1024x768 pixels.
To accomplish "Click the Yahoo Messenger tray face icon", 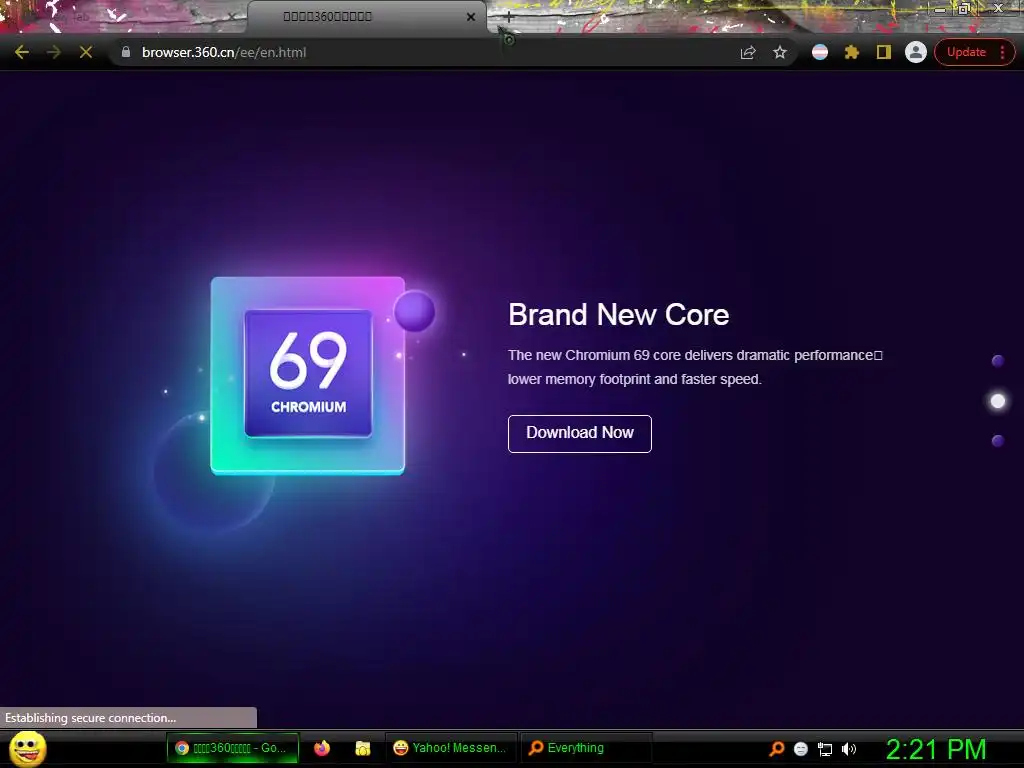I will pos(801,749).
